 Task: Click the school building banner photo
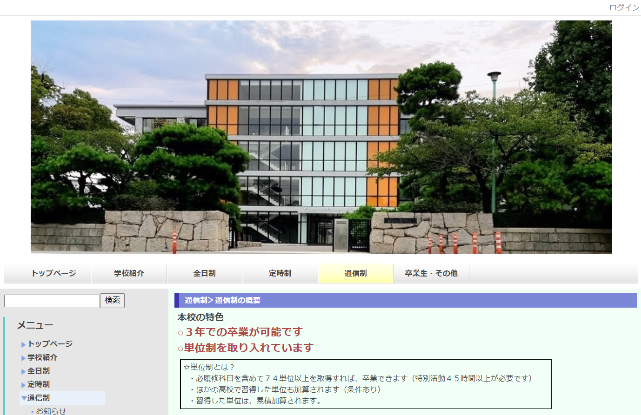[x=321, y=137]
